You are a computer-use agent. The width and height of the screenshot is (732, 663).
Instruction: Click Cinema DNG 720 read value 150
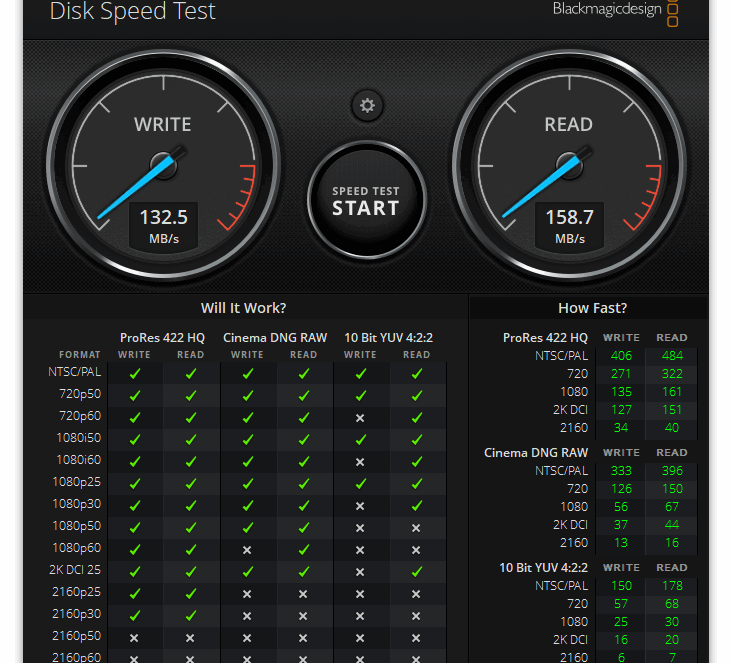(x=672, y=489)
